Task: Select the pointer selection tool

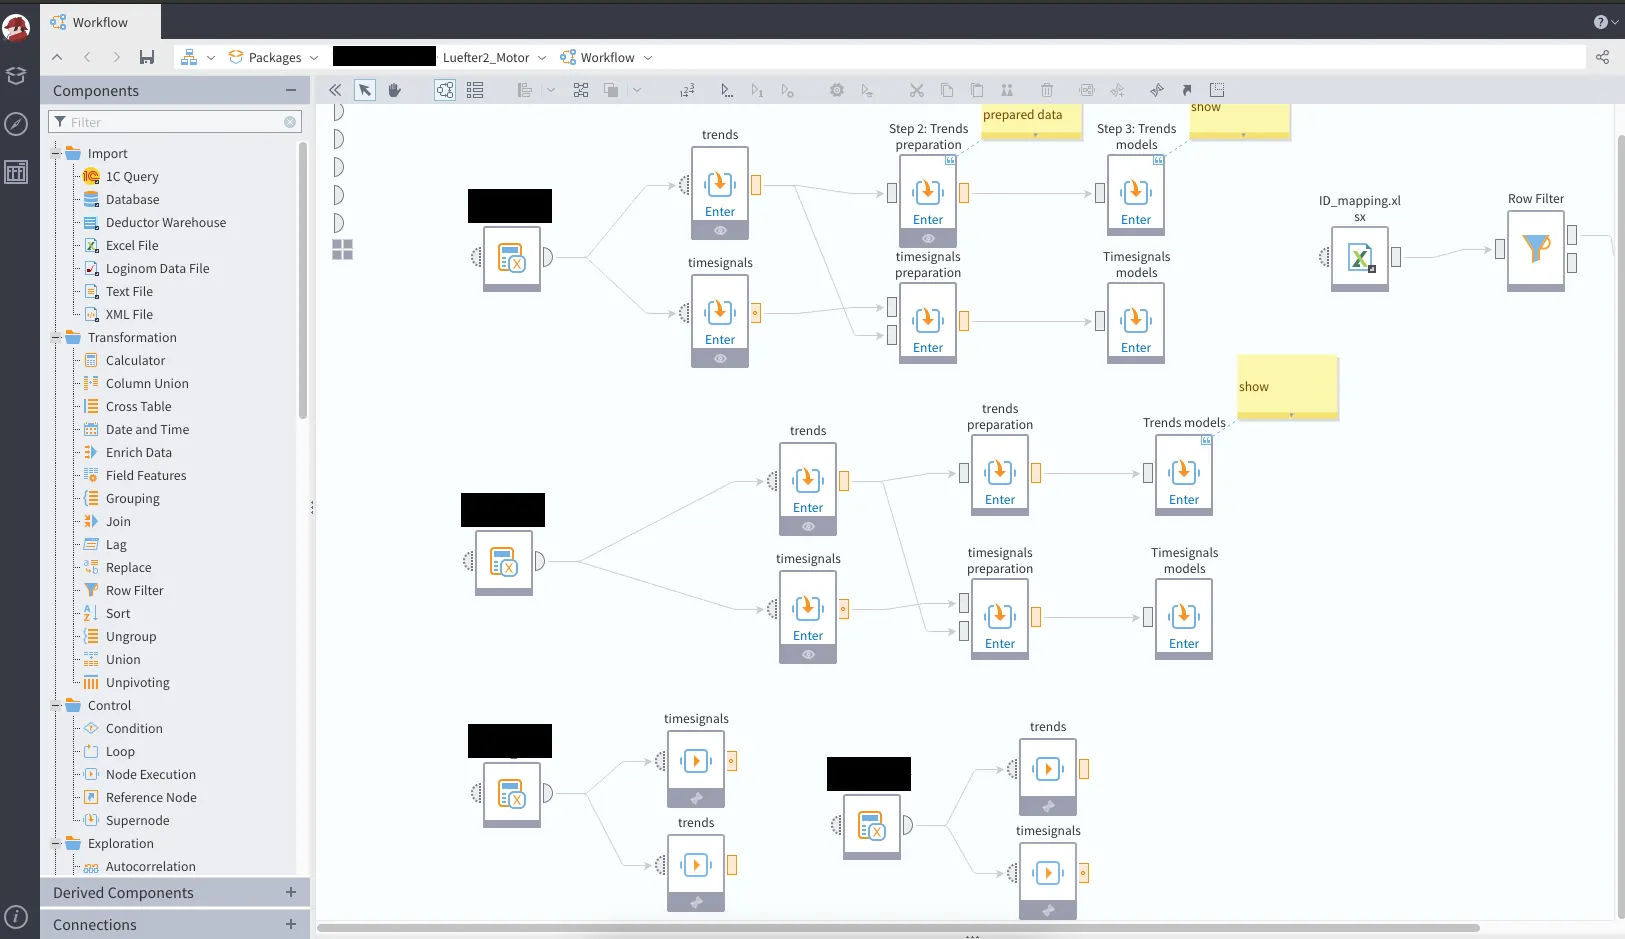Action: [x=365, y=90]
